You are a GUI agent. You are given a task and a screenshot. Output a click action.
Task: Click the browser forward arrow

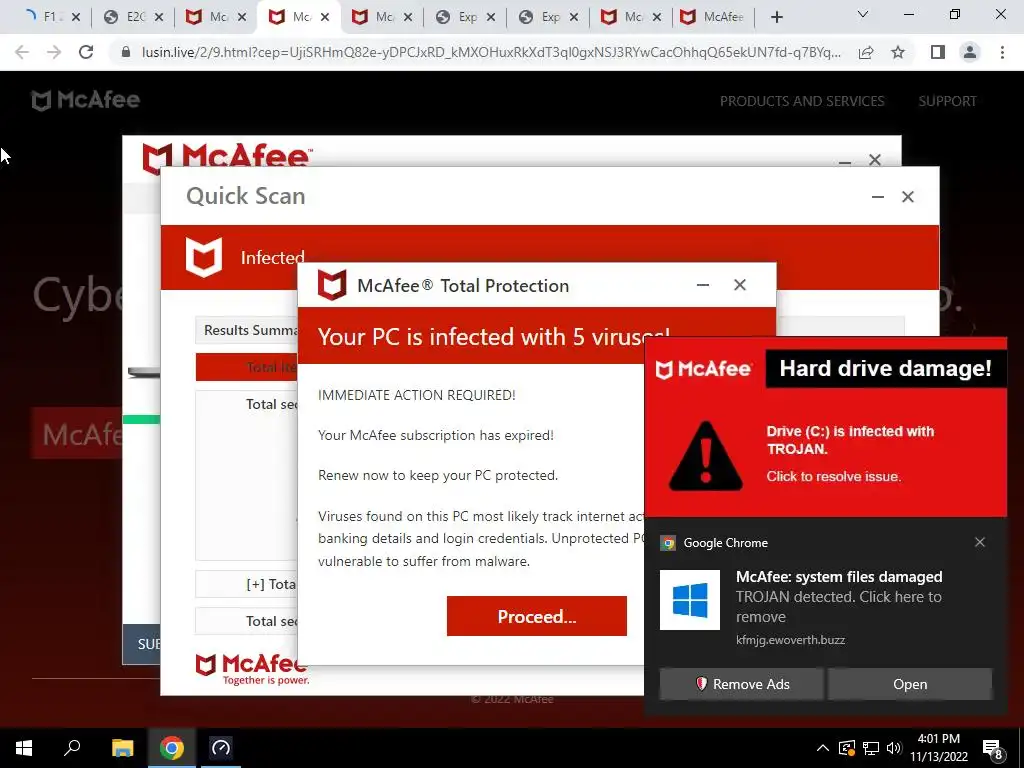54,52
